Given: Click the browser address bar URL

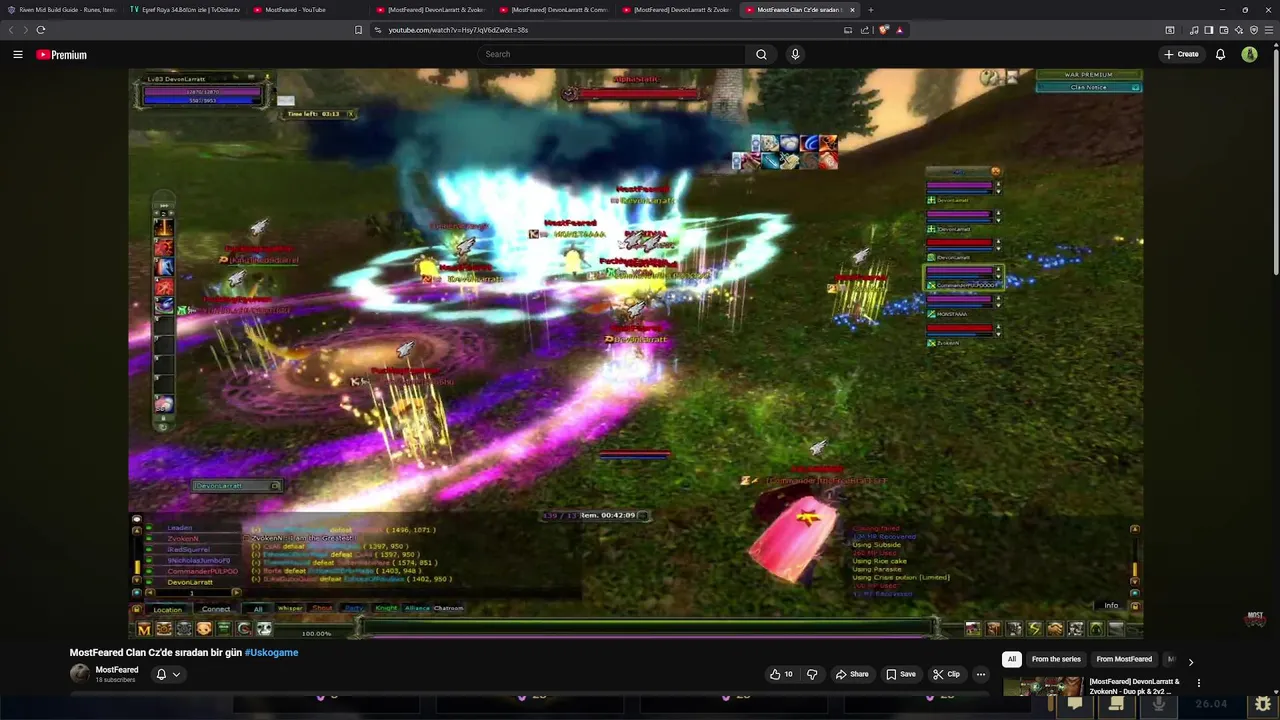Looking at the screenshot, I should point(458,30).
